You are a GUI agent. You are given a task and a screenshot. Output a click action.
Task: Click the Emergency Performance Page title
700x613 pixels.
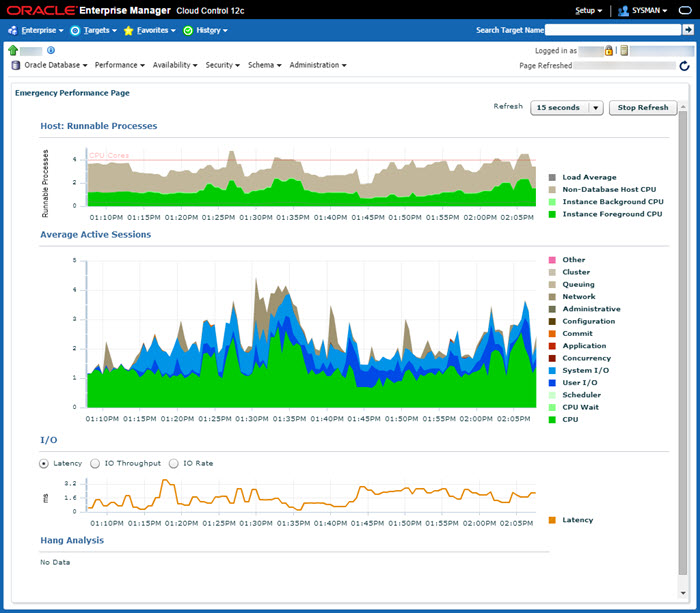coord(72,93)
